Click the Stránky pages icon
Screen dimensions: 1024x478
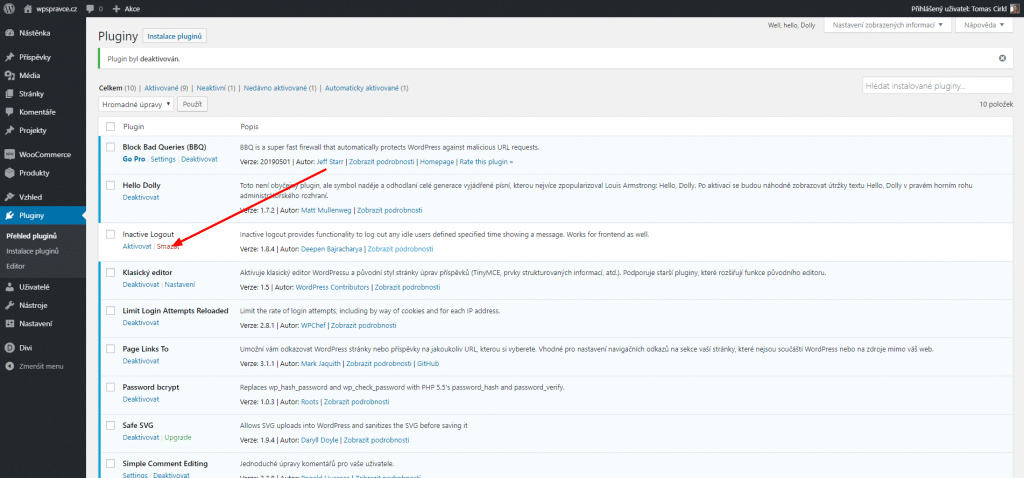click(x=9, y=93)
